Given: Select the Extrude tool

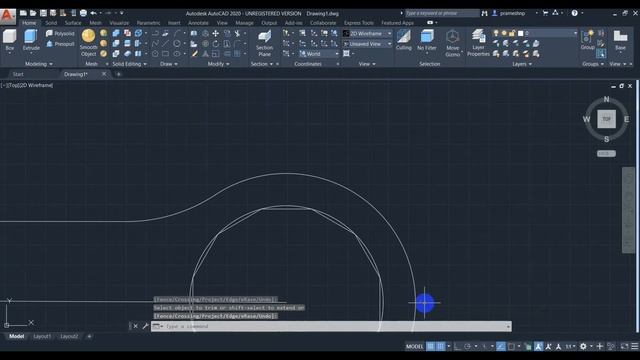Looking at the screenshot, I should 31,40.
